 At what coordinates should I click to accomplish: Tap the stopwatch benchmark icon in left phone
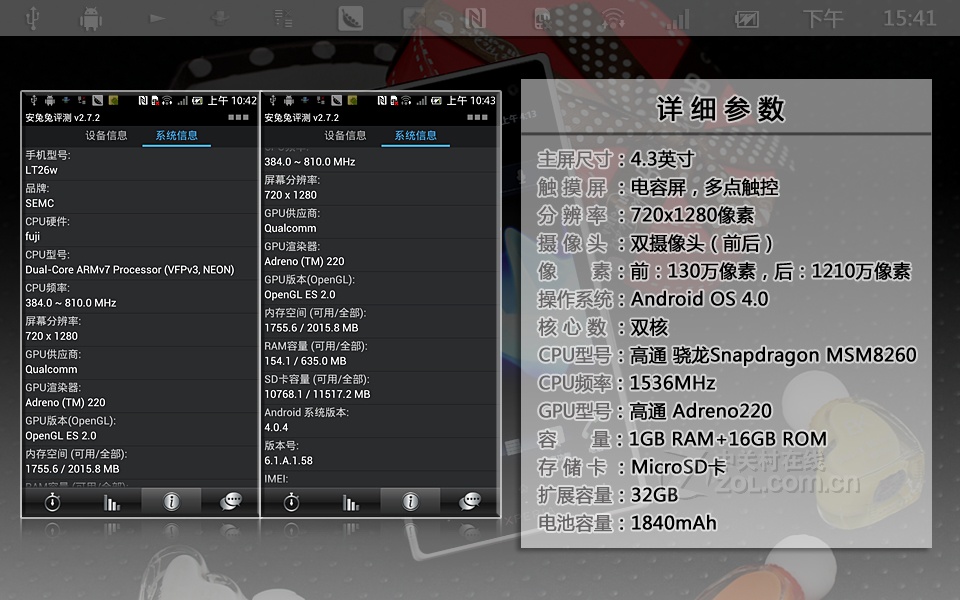52,502
